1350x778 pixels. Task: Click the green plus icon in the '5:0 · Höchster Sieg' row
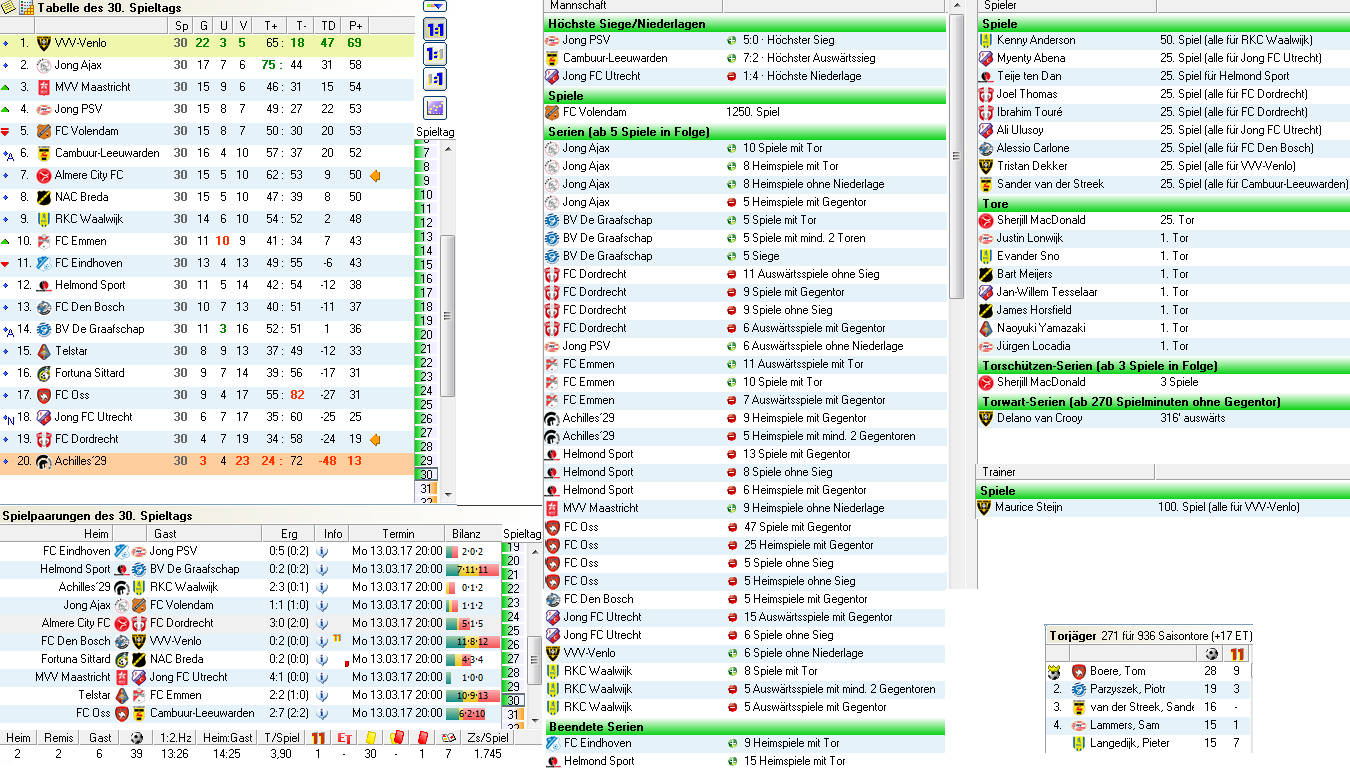point(732,40)
